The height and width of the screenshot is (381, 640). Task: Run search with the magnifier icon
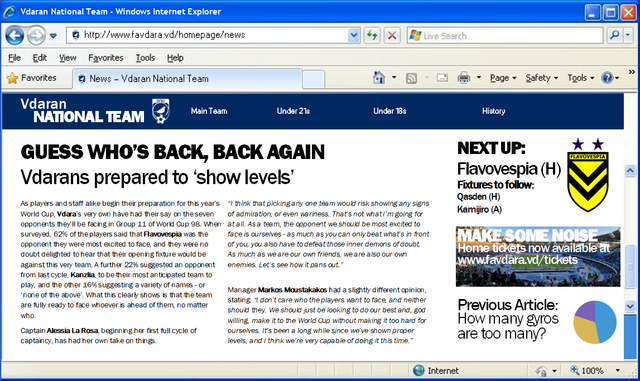coord(614,36)
